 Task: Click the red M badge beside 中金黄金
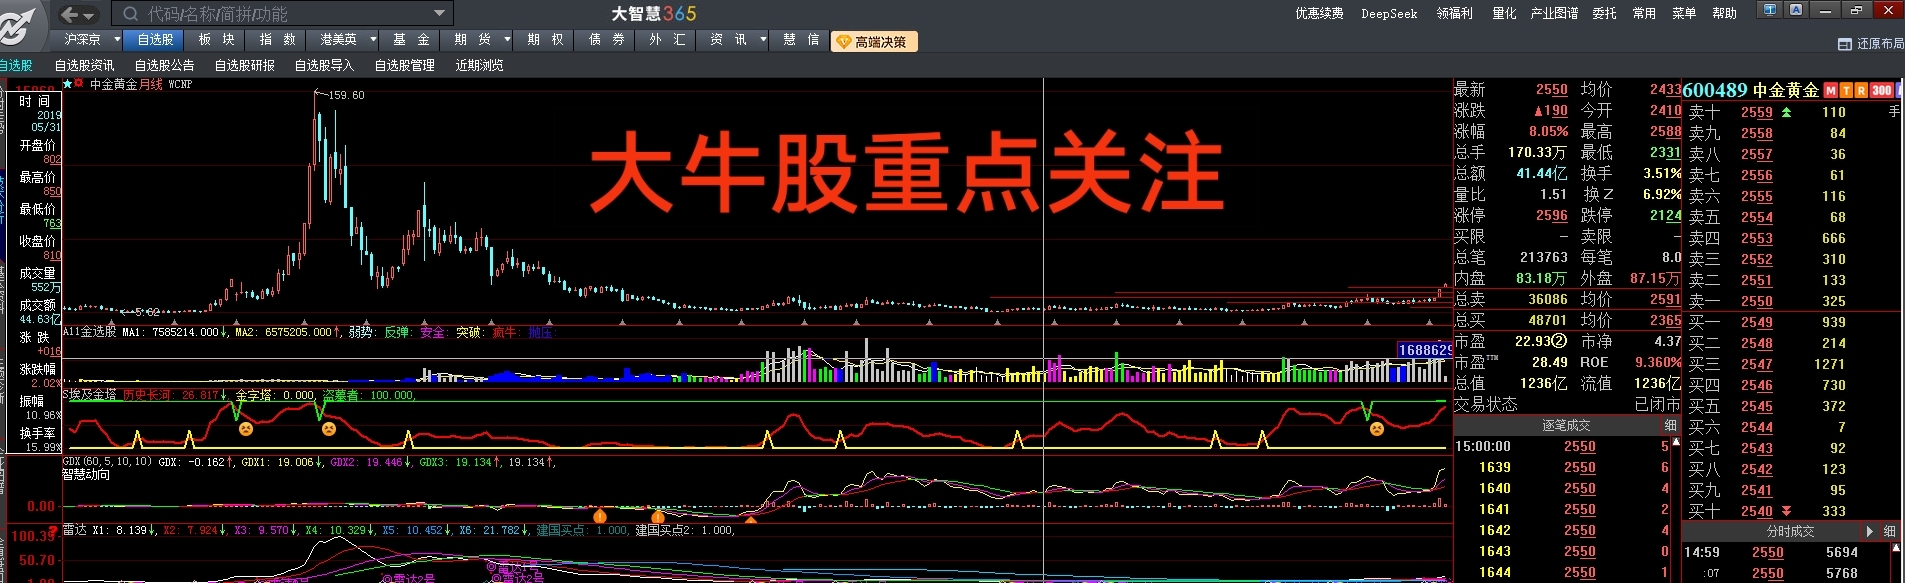click(x=1831, y=90)
